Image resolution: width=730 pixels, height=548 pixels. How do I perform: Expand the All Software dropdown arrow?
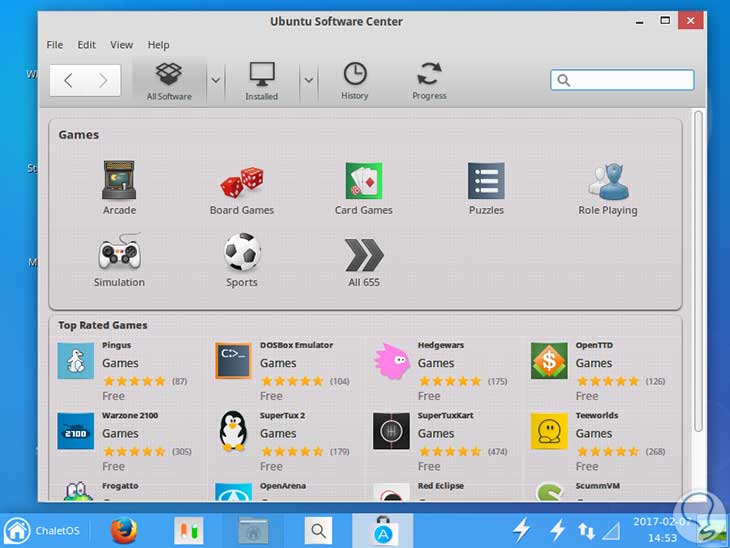click(x=215, y=80)
